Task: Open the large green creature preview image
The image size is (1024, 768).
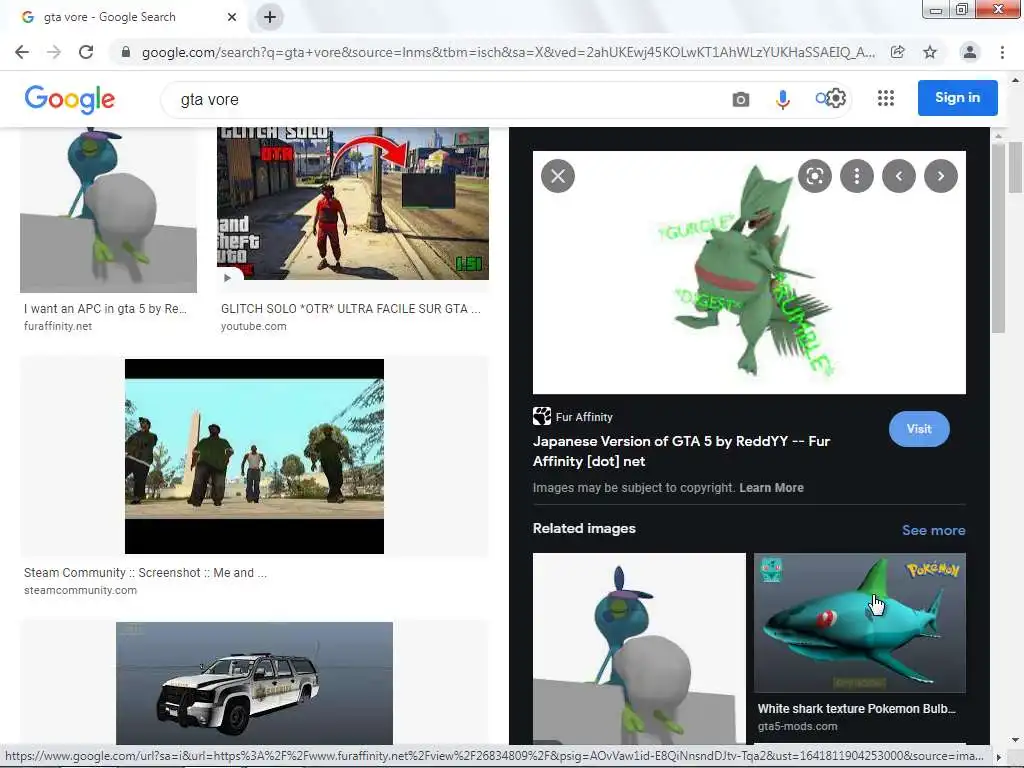Action: (x=749, y=272)
